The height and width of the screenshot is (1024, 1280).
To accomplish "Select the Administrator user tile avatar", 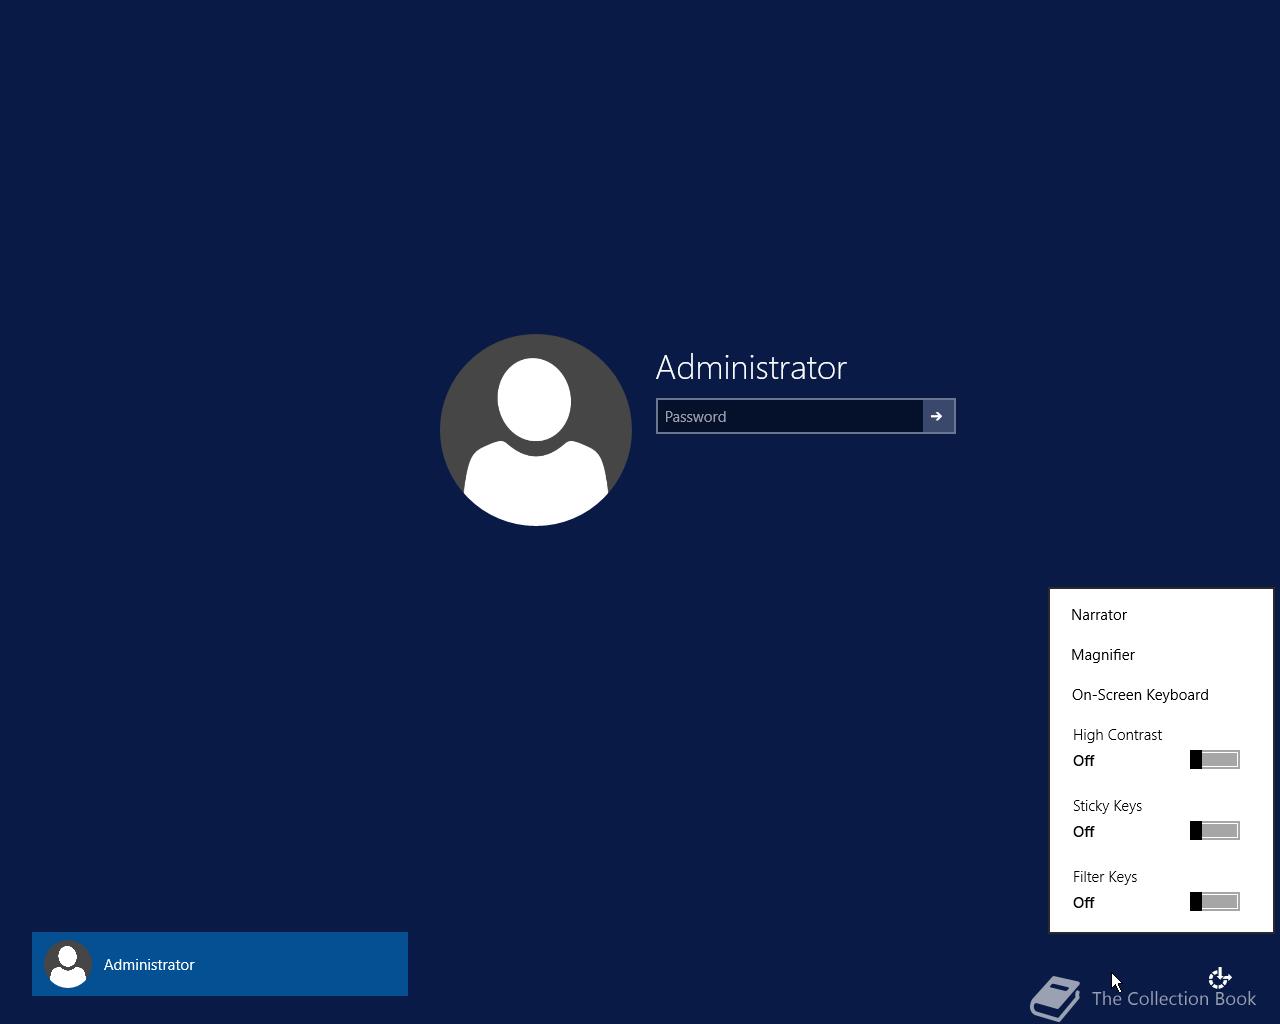I will click(68, 964).
